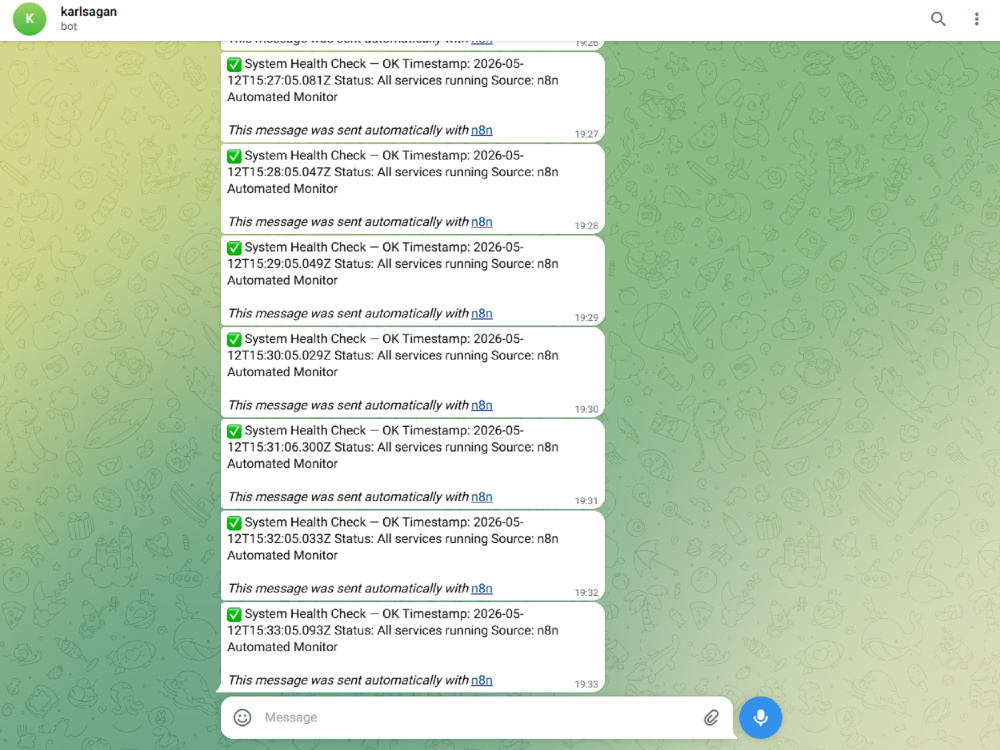Click the 19:32 message time stamp
The image size is (1000, 750).
tap(586, 592)
